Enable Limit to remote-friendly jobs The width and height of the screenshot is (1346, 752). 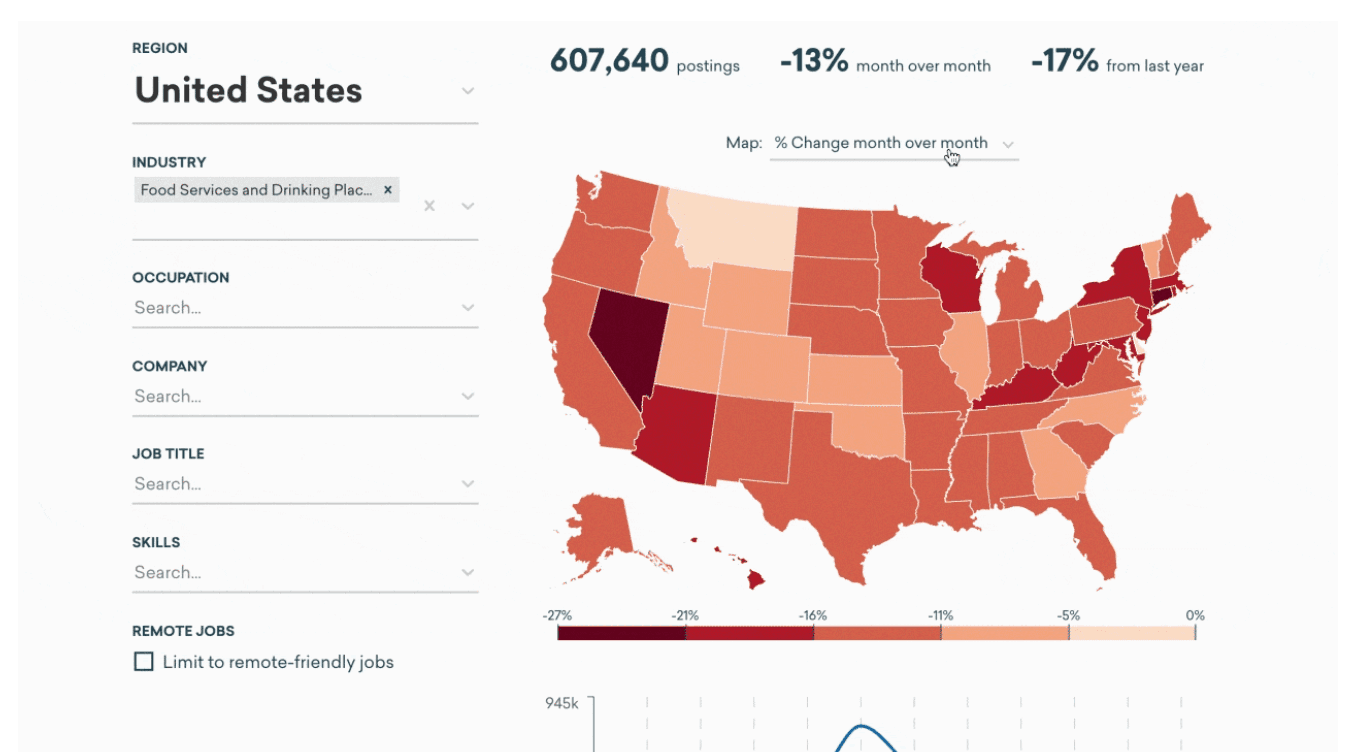coord(144,662)
